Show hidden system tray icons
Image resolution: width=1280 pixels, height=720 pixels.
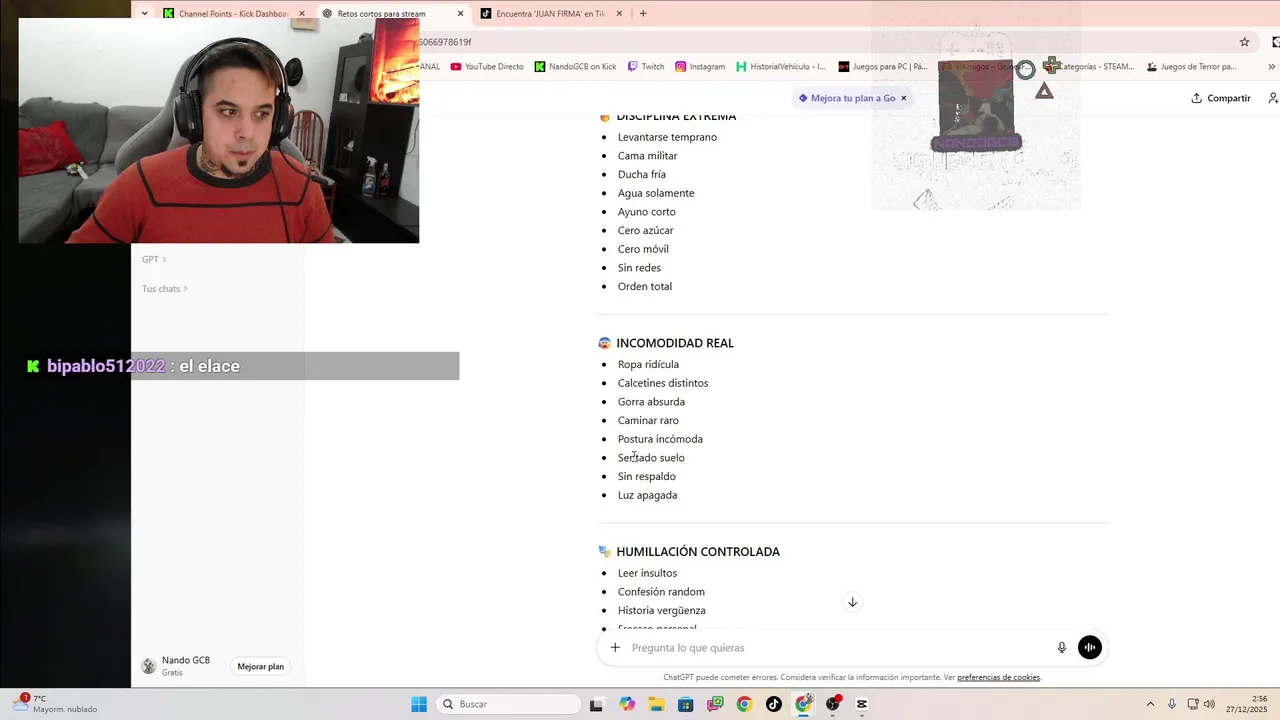click(x=1150, y=704)
